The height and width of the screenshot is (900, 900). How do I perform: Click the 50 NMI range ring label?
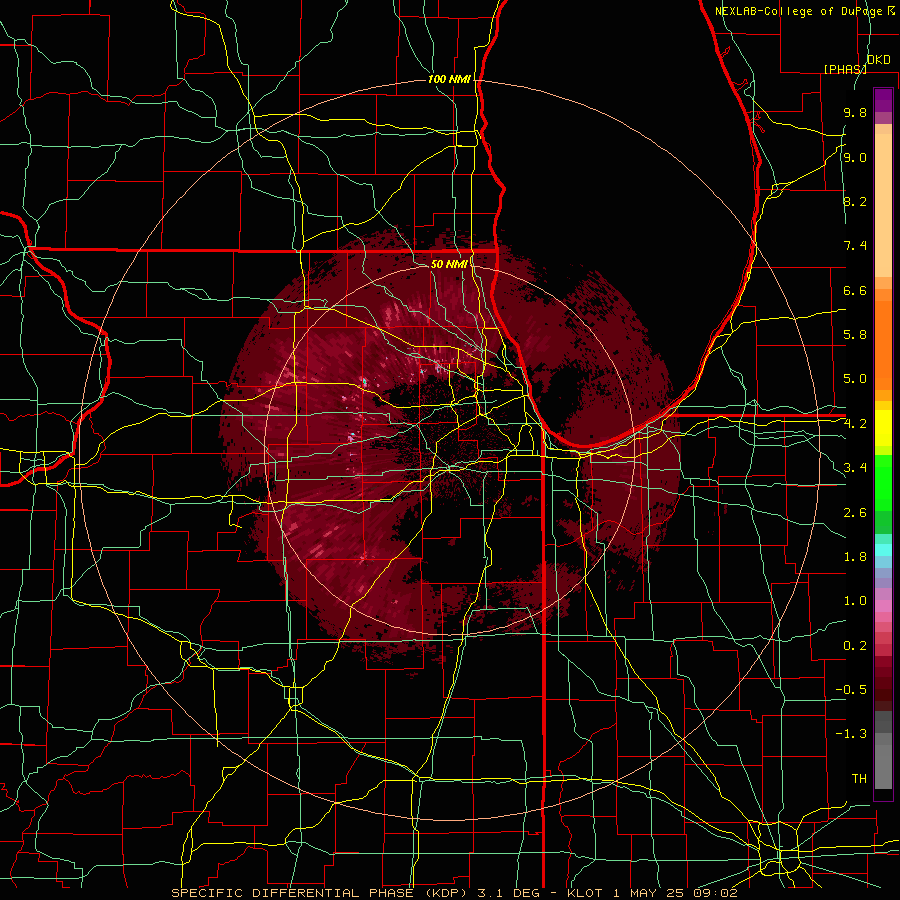449,264
